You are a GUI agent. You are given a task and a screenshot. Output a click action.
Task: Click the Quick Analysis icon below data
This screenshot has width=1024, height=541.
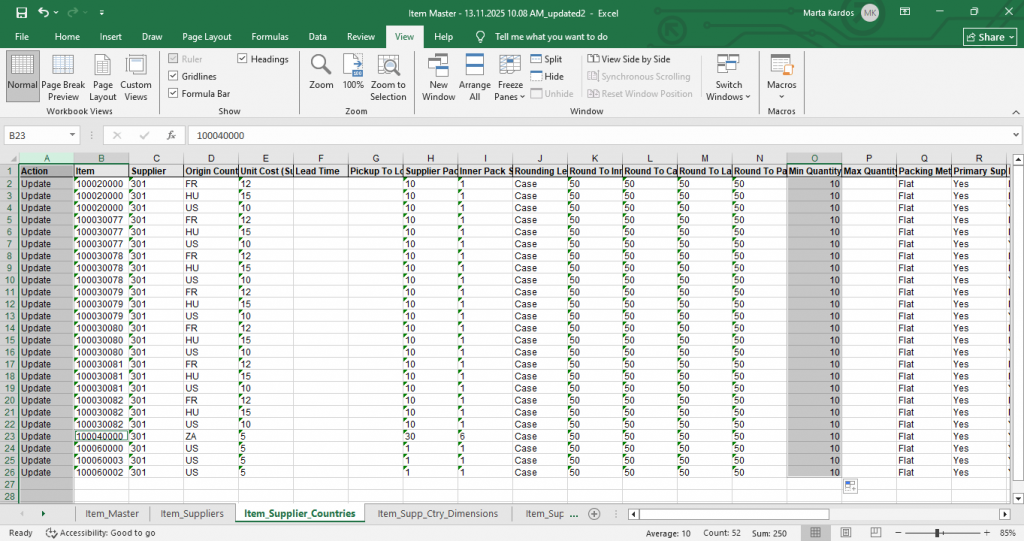849,485
